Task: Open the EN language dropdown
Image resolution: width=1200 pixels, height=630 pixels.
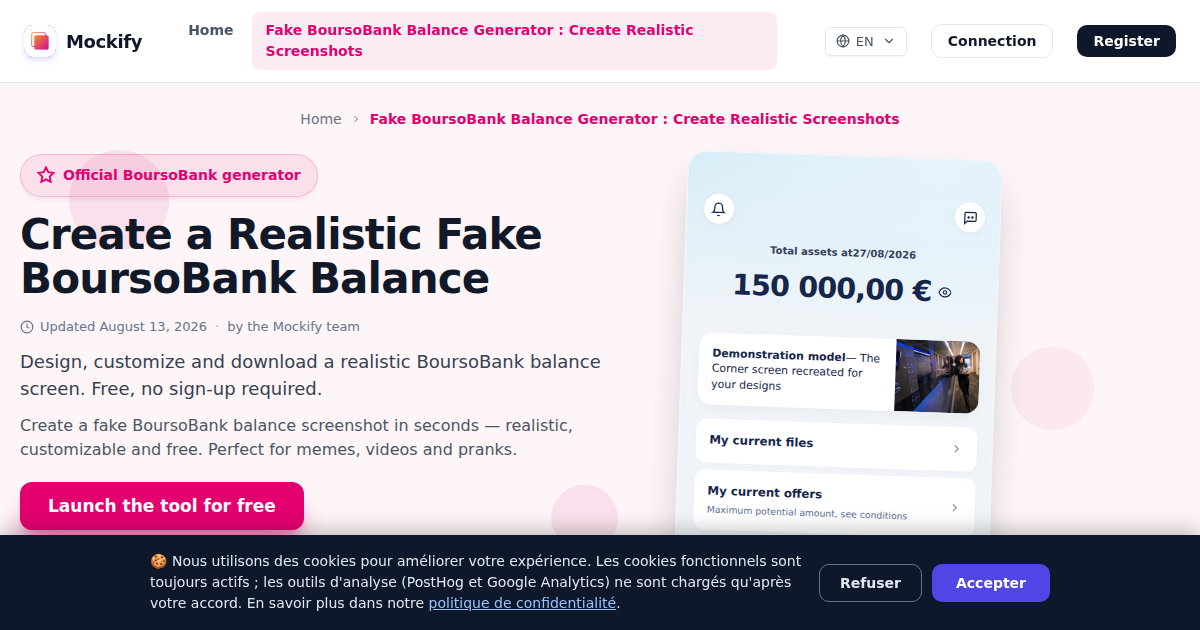Action: pyautogui.click(x=866, y=41)
